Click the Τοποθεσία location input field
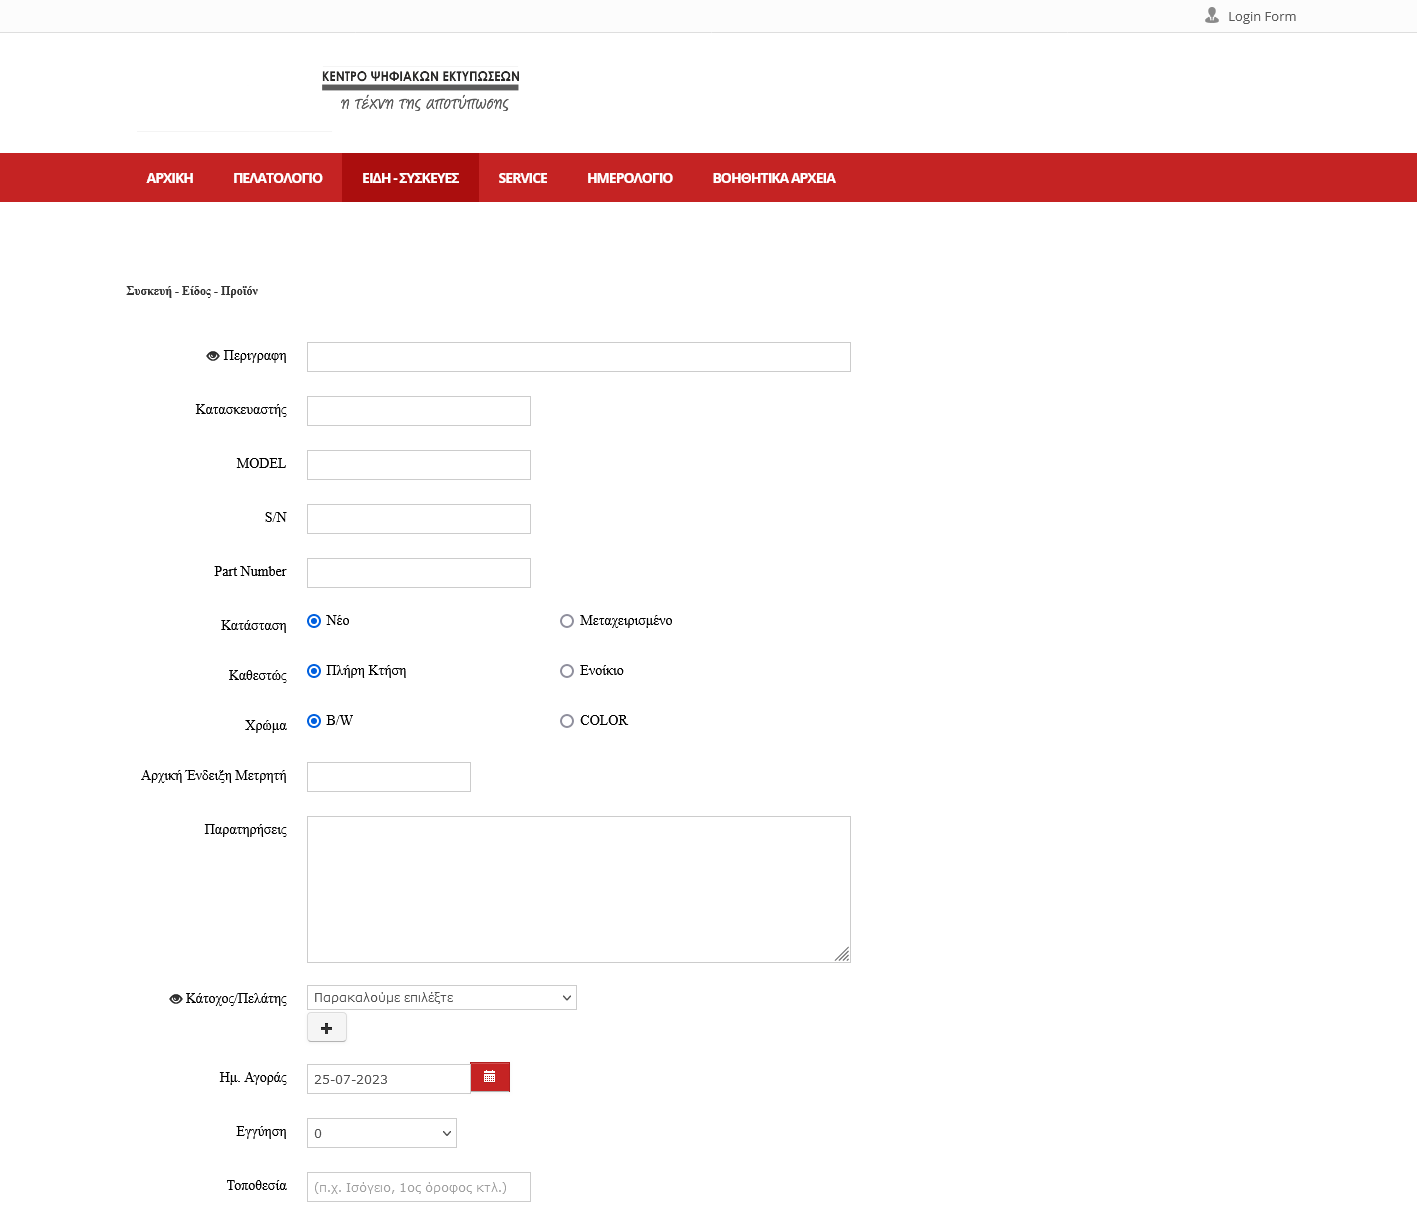Viewport: 1417px width, 1205px height. [418, 1187]
